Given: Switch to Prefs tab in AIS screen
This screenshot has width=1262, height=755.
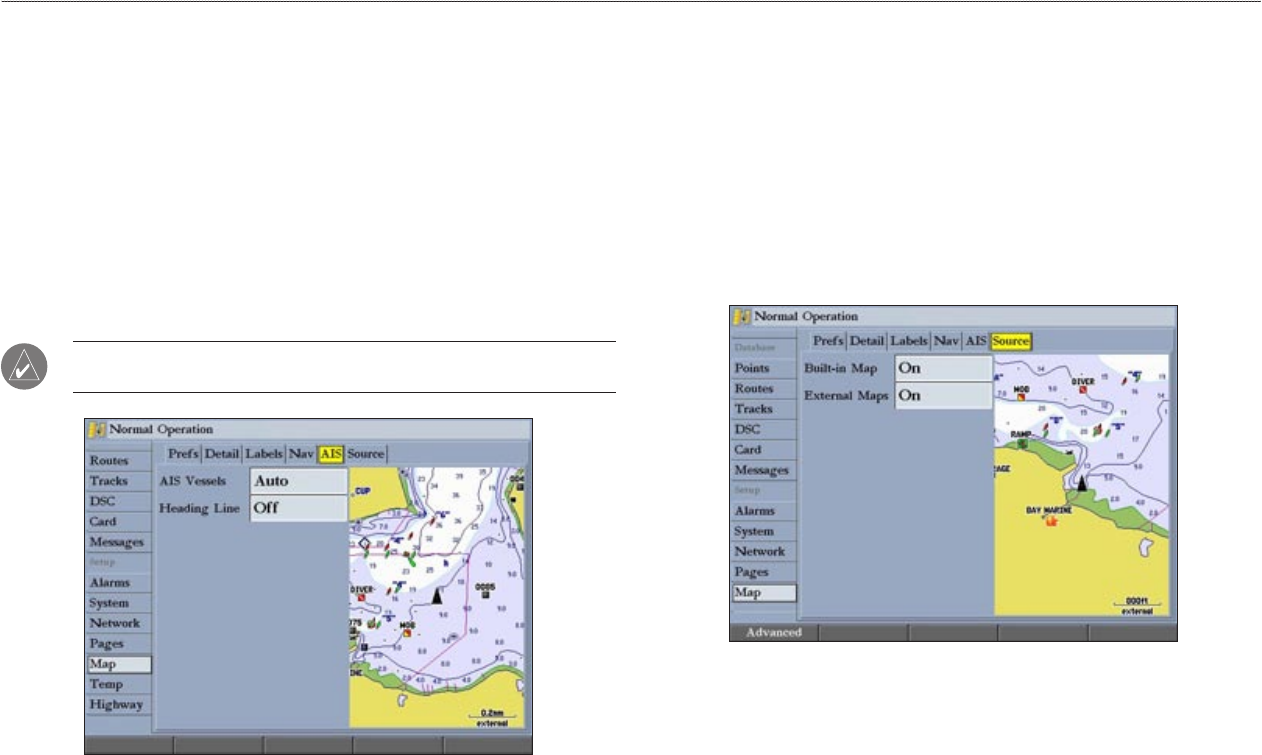Looking at the screenshot, I should [x=183, y=454].
